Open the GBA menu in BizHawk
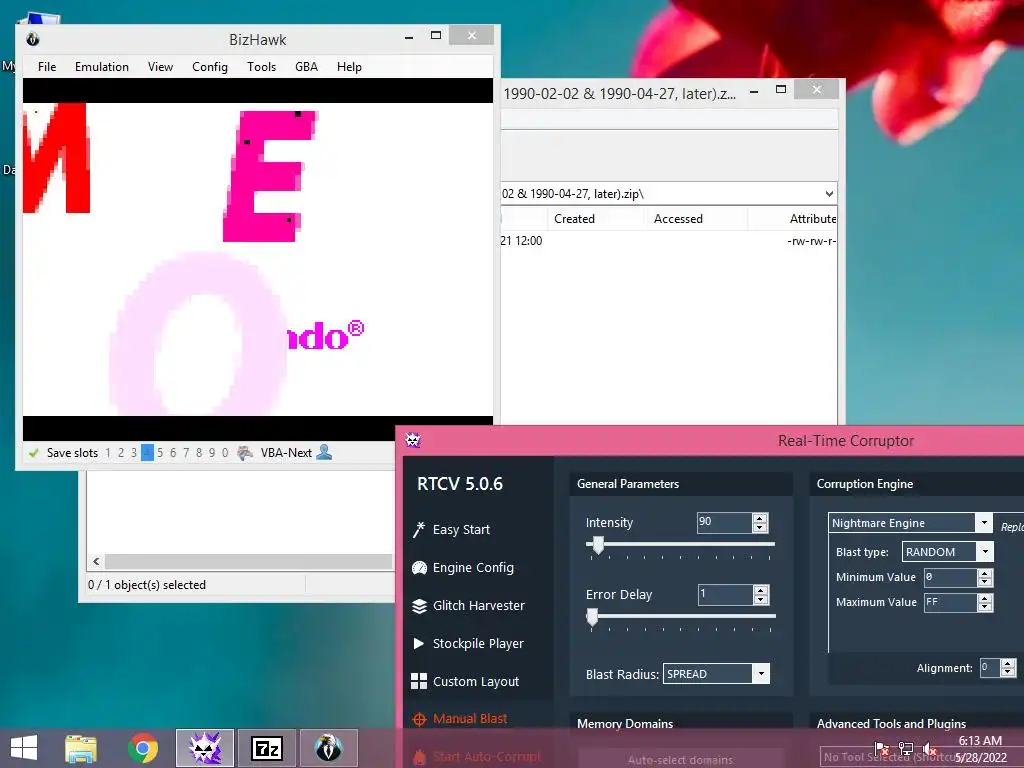Viewport: 1024px width, 768px height. [306, 67]
